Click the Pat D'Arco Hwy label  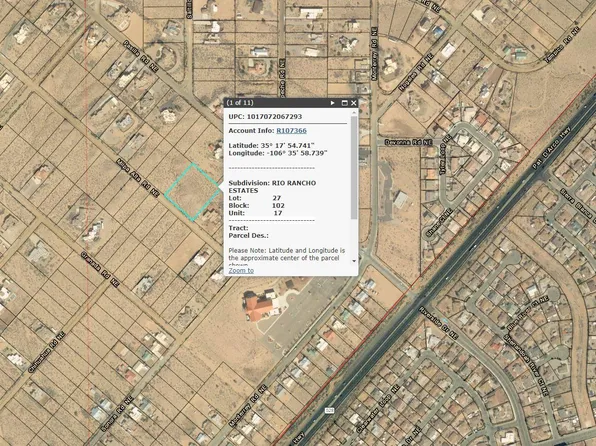click(552, 149)
